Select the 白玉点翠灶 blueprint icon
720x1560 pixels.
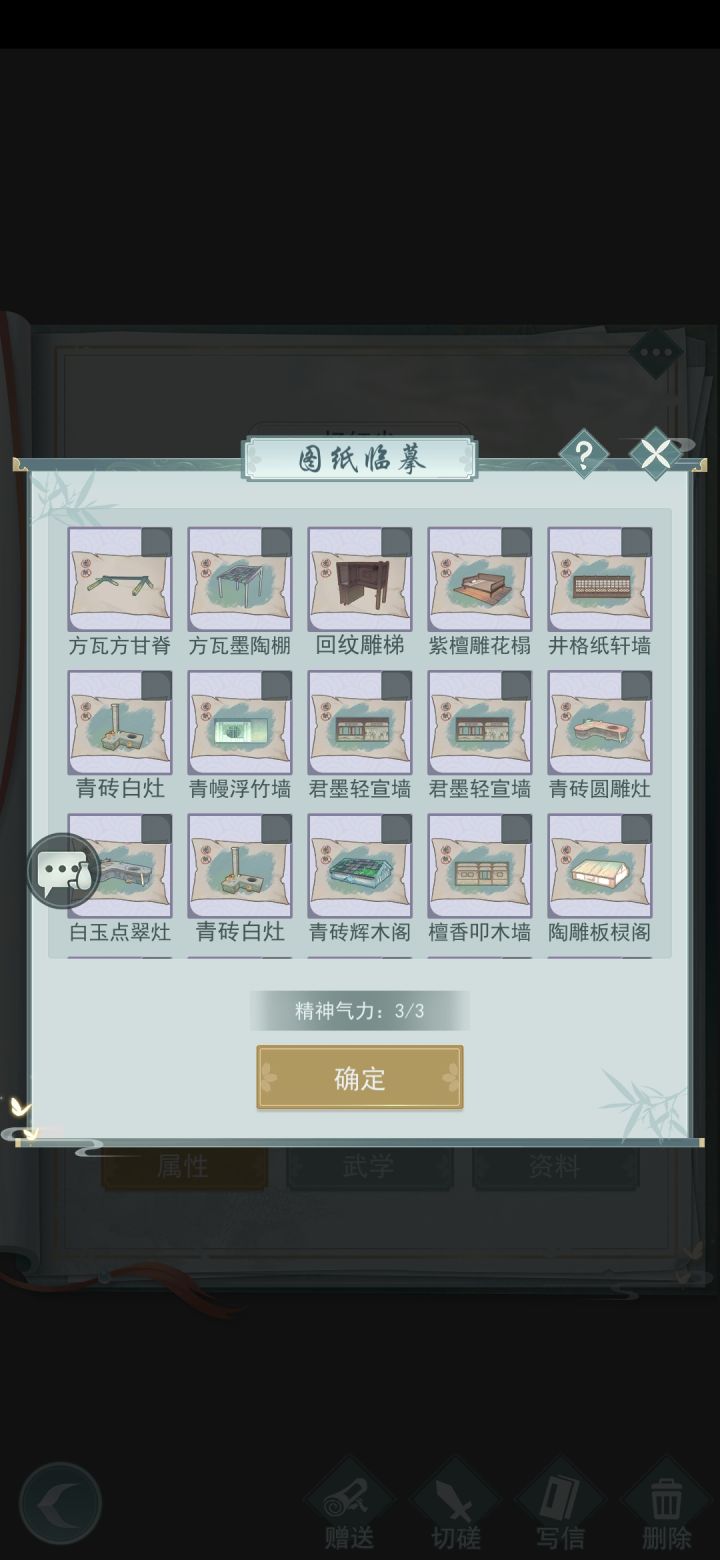click(x=120, y=866)
